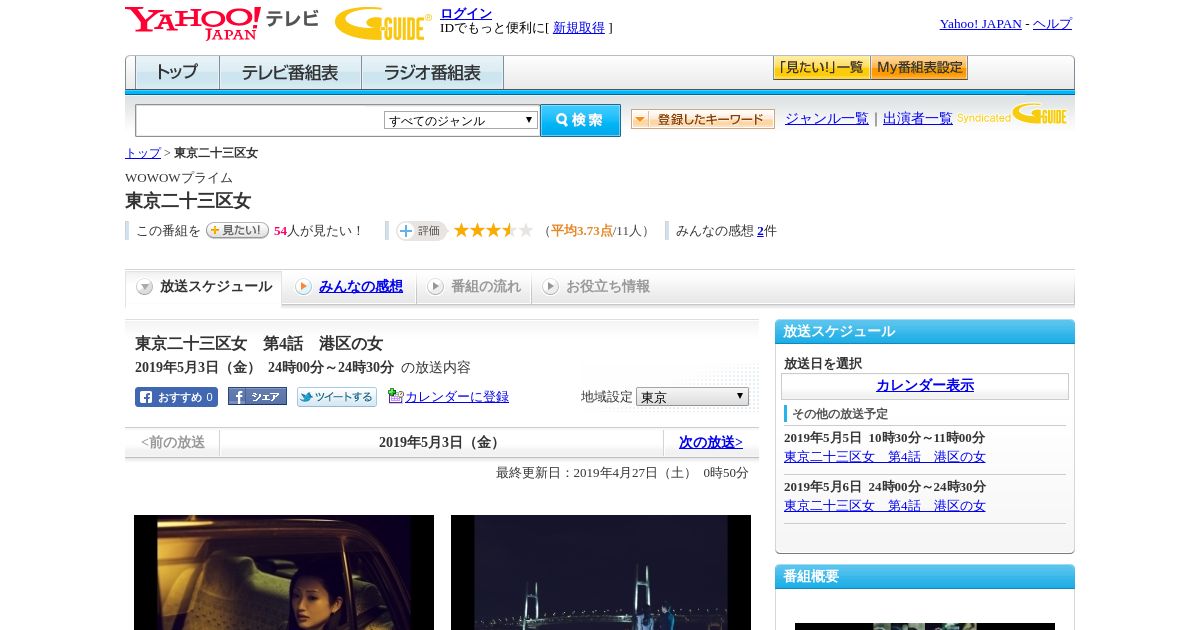Select the トップ navigation tab
This screenshot has height=630, width=1200.
(177, 73)
